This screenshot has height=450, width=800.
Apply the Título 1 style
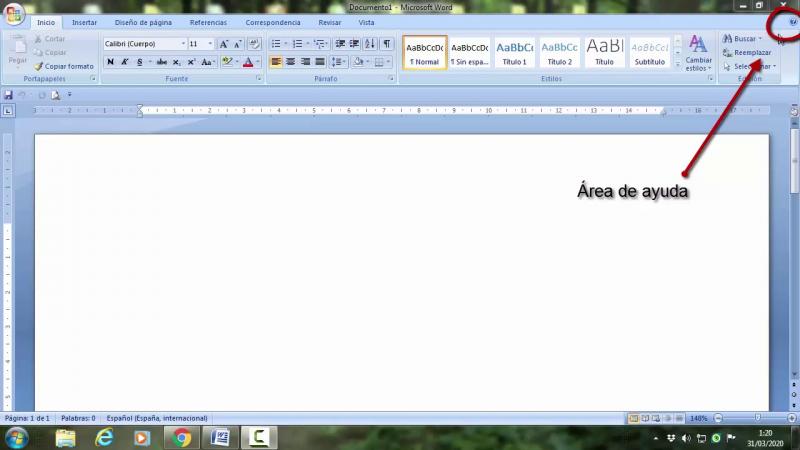(x=514, y=52)
